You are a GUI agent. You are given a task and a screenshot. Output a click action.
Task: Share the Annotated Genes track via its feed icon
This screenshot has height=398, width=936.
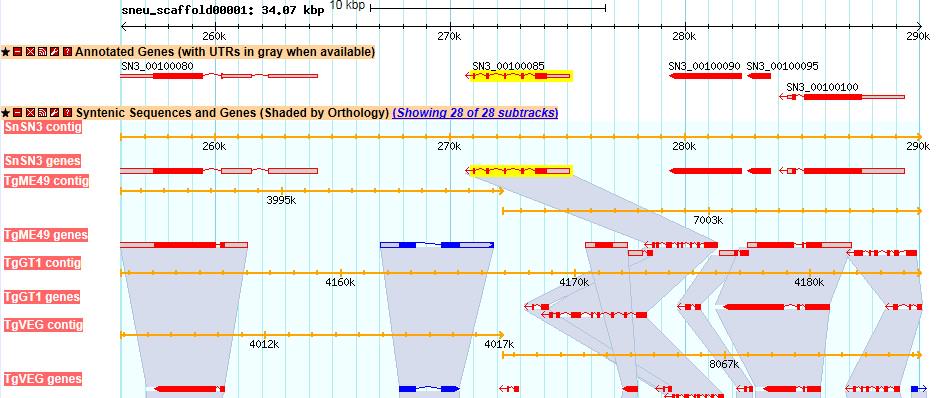42,52
